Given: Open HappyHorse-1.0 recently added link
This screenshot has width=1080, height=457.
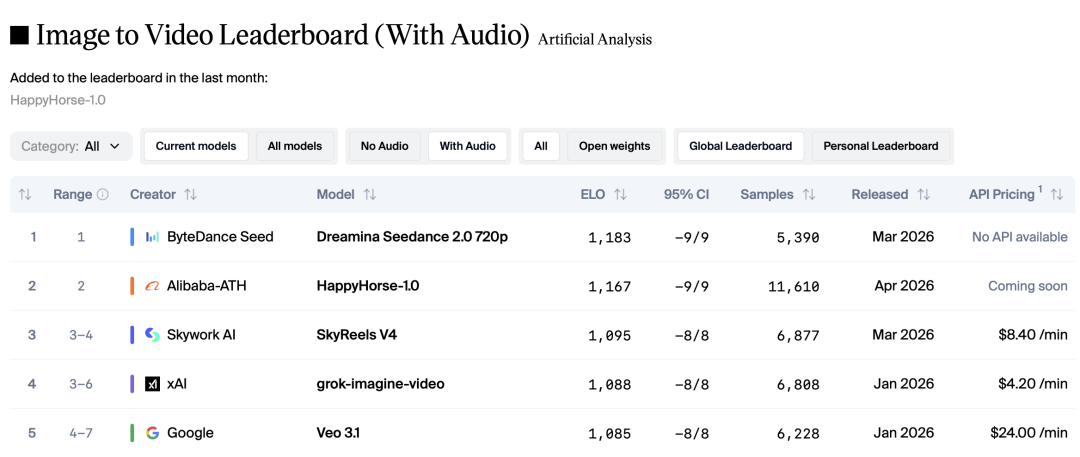Looking at the screenshot, I should click(58, 100).
